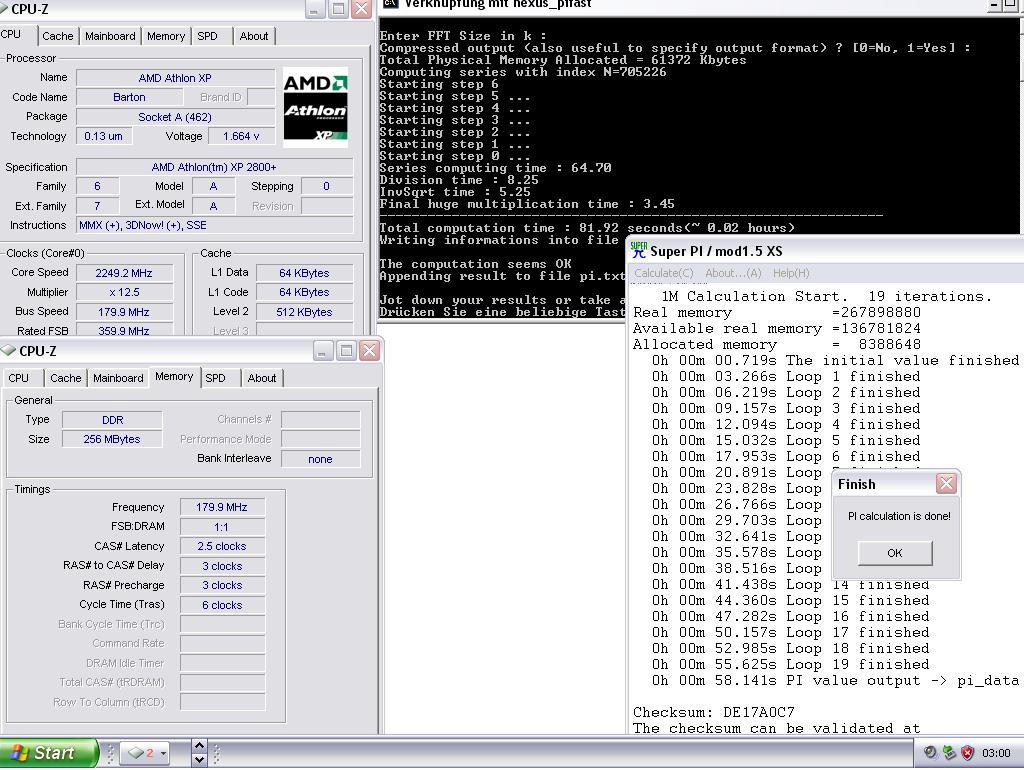Open the SPD tab in lower CPU-Z
Viewport: 1024px width, 770px height.
pyautogui.click(x=216, y=377)
